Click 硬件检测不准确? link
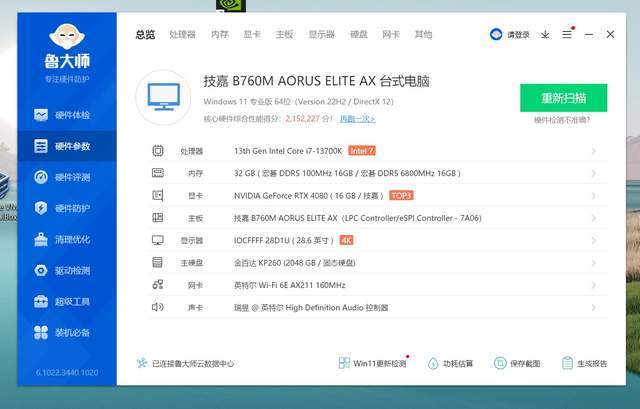The image size is (640, 409). [562, 120]
